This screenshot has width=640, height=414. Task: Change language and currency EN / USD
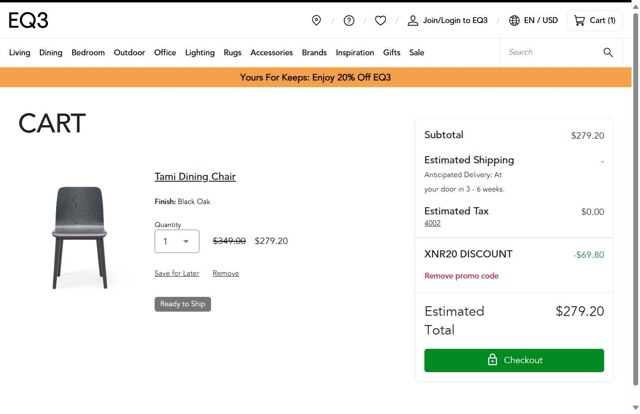(x=533, y=20)
